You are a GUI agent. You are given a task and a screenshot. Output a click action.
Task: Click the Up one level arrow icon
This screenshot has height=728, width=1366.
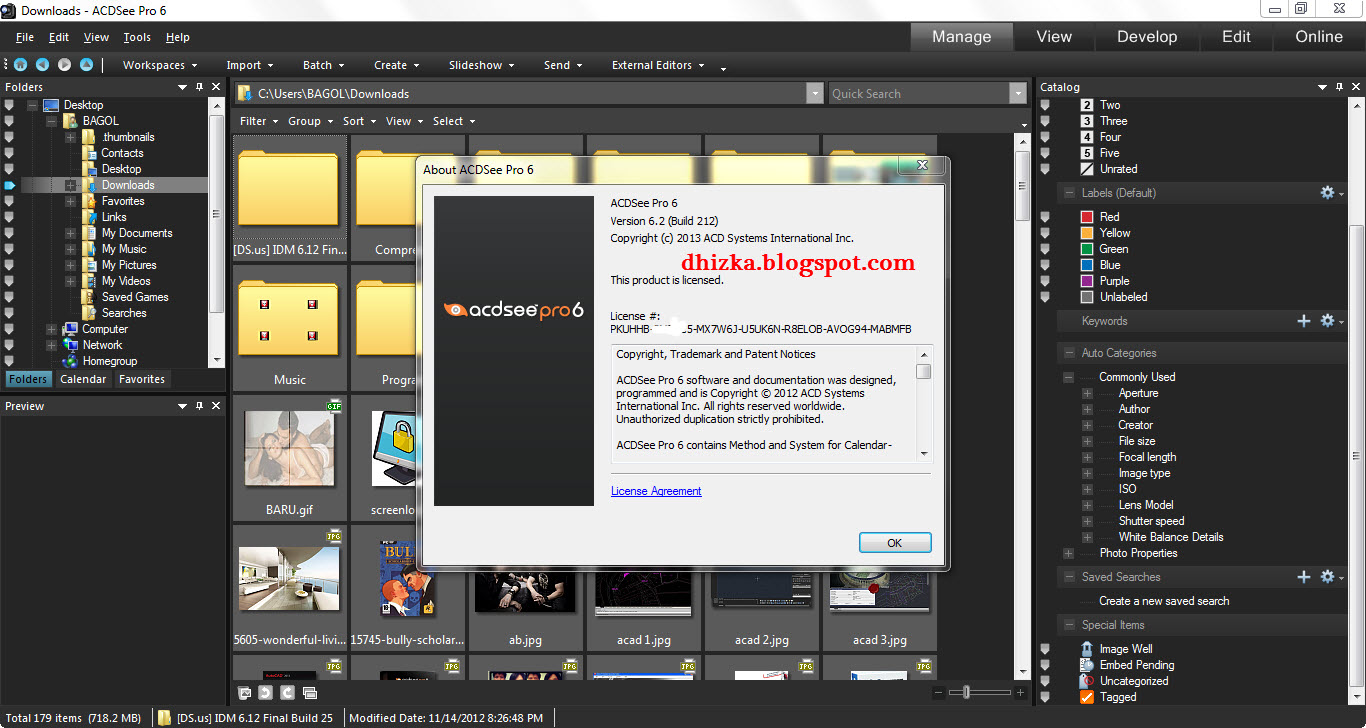coord(86,65)
